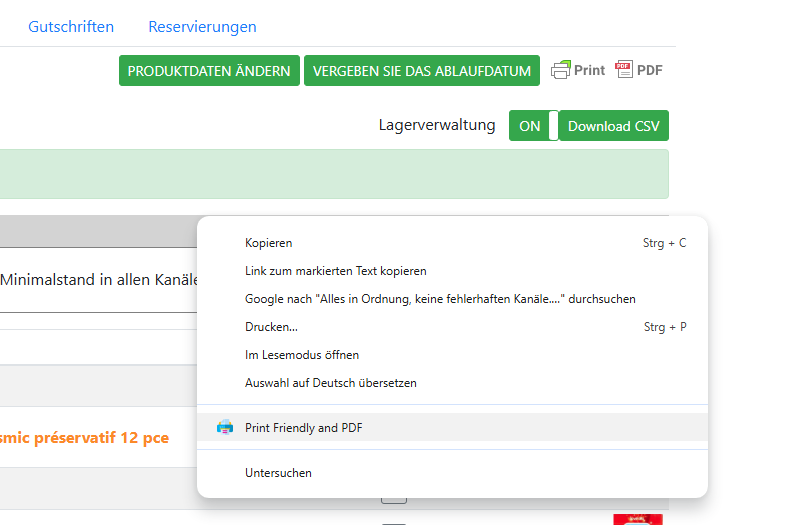The height and width of the screenshot is (525, 789).
Task: Choose Drucken... in the context menu
Action: (x=452, y=327)
